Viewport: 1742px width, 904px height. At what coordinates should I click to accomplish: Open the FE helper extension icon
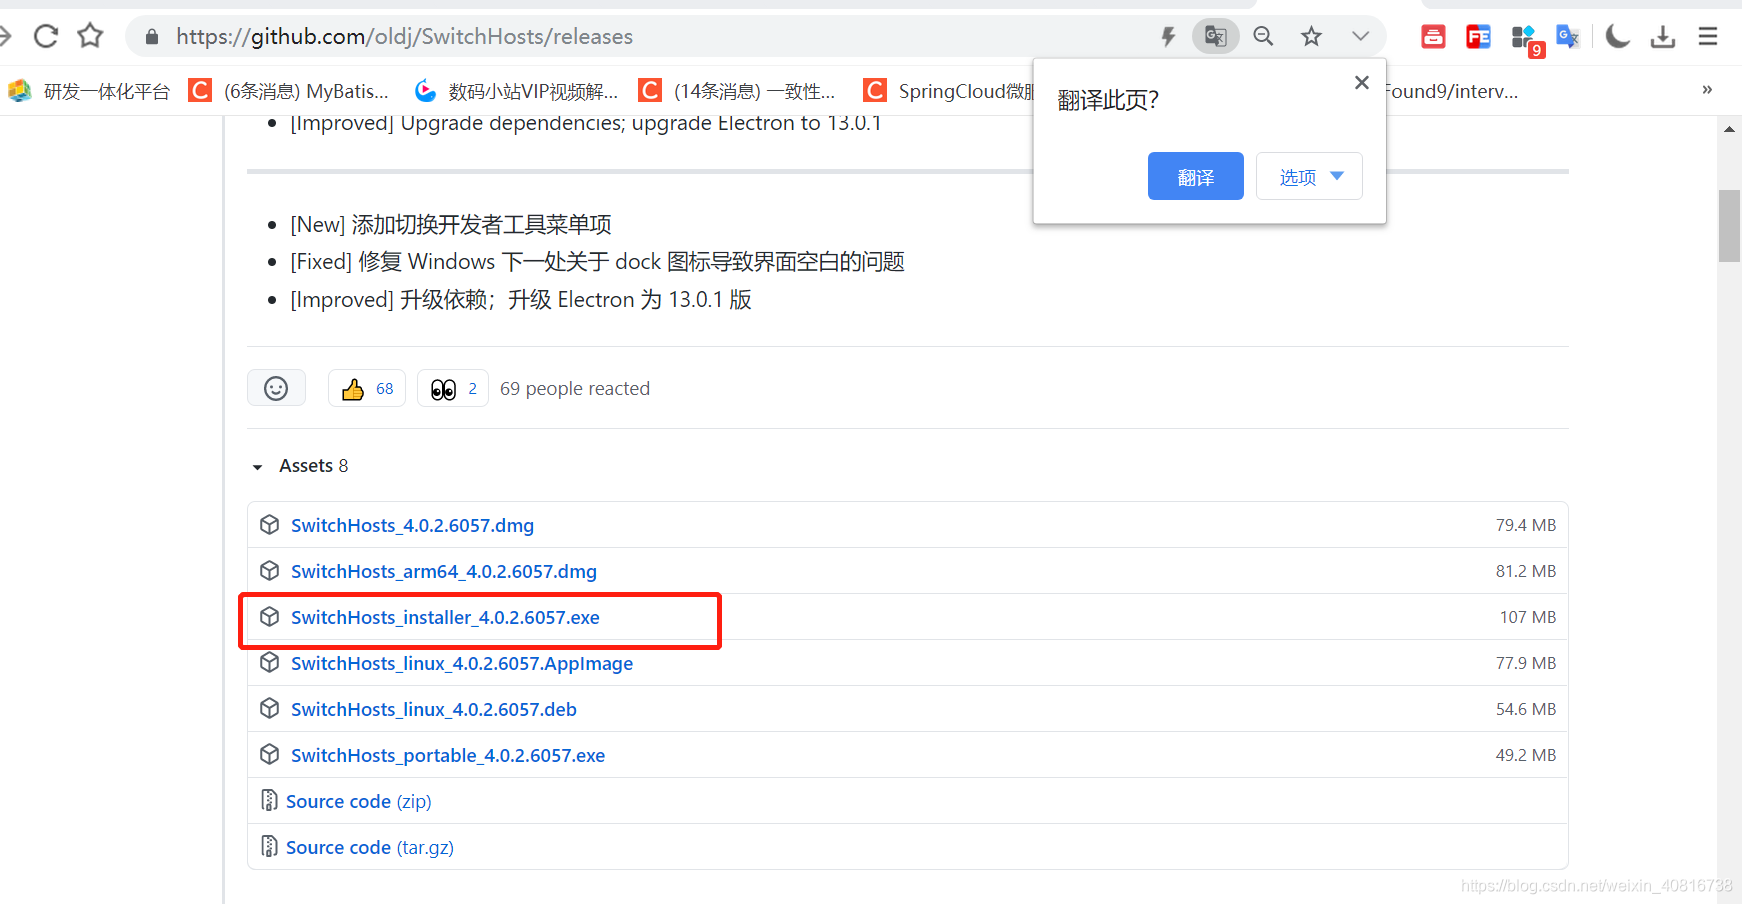point(1478,37)
